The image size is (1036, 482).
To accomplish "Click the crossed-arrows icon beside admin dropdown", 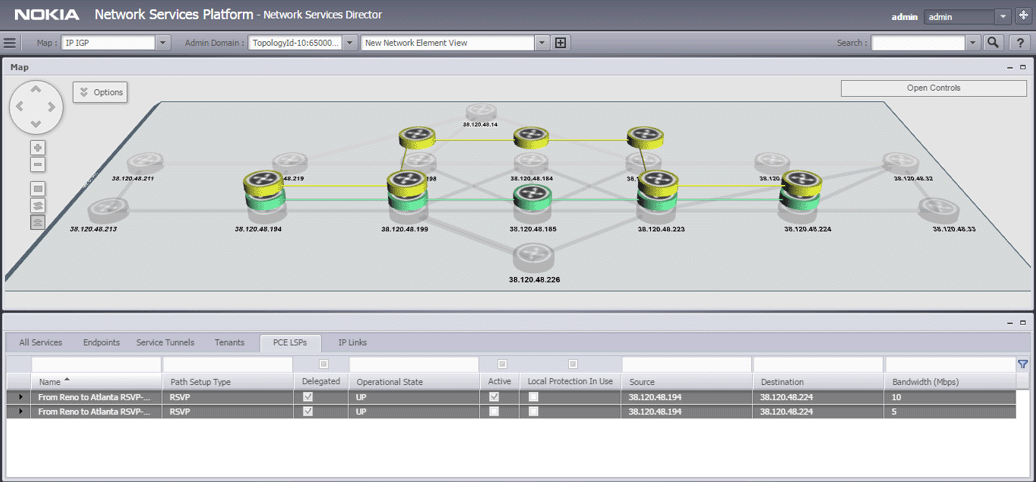I will [x=1023, y=16].
